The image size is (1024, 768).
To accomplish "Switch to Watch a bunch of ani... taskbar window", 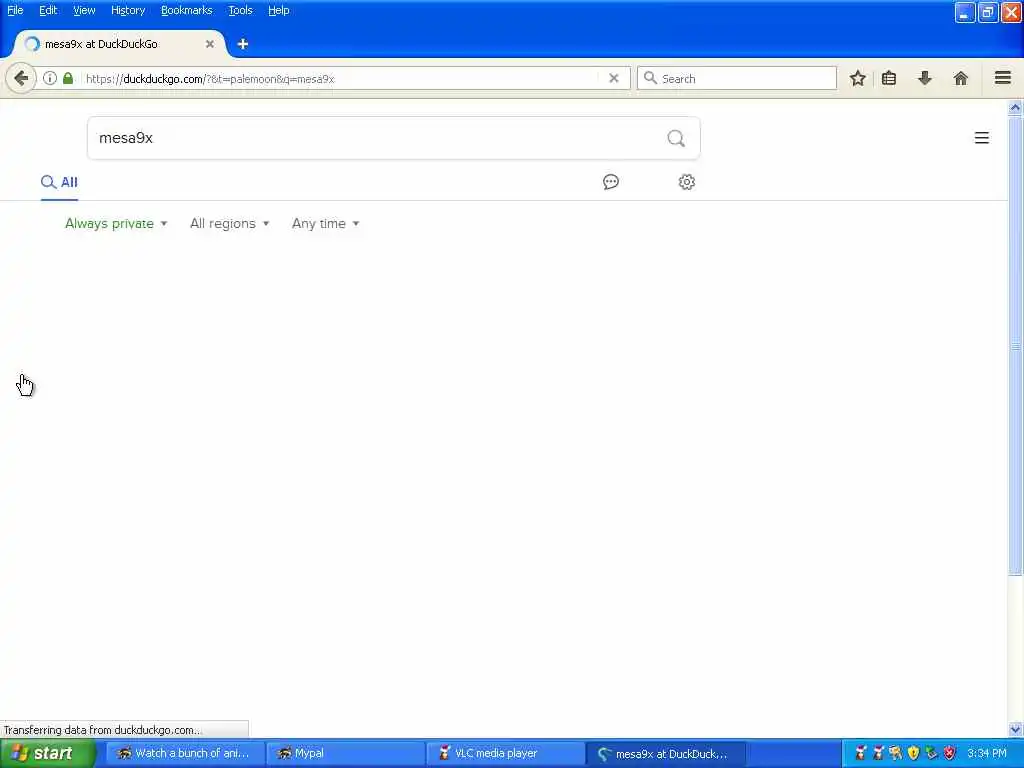I will pyautogui.click(x=185, y=754).
